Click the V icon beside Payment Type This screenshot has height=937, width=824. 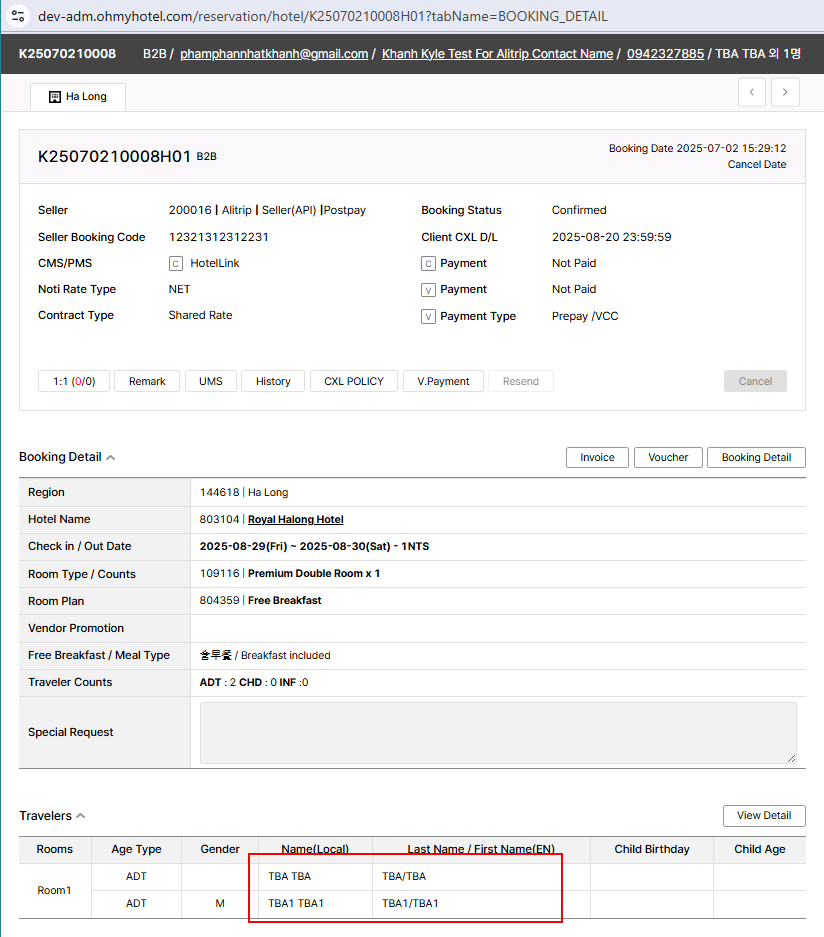[428, 316]
